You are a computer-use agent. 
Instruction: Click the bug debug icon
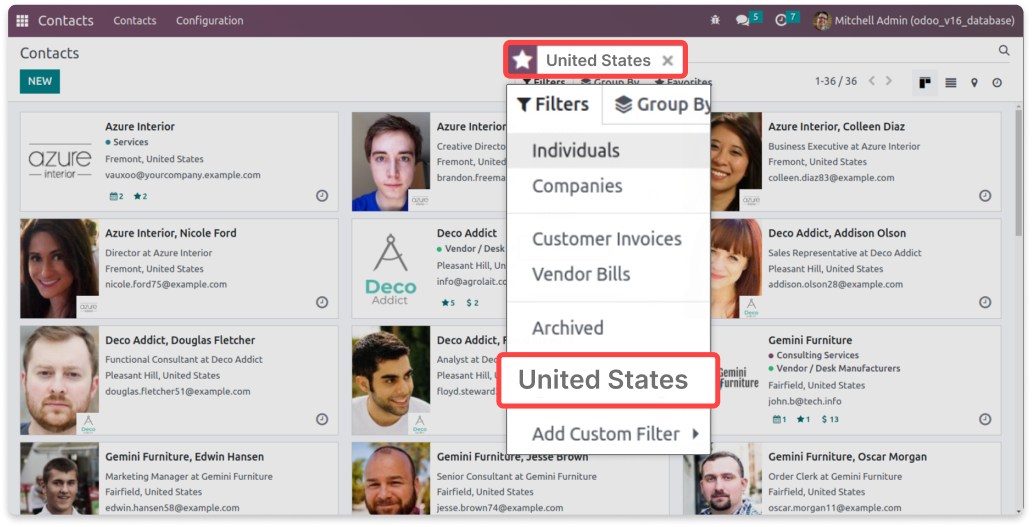click(715, 20)
